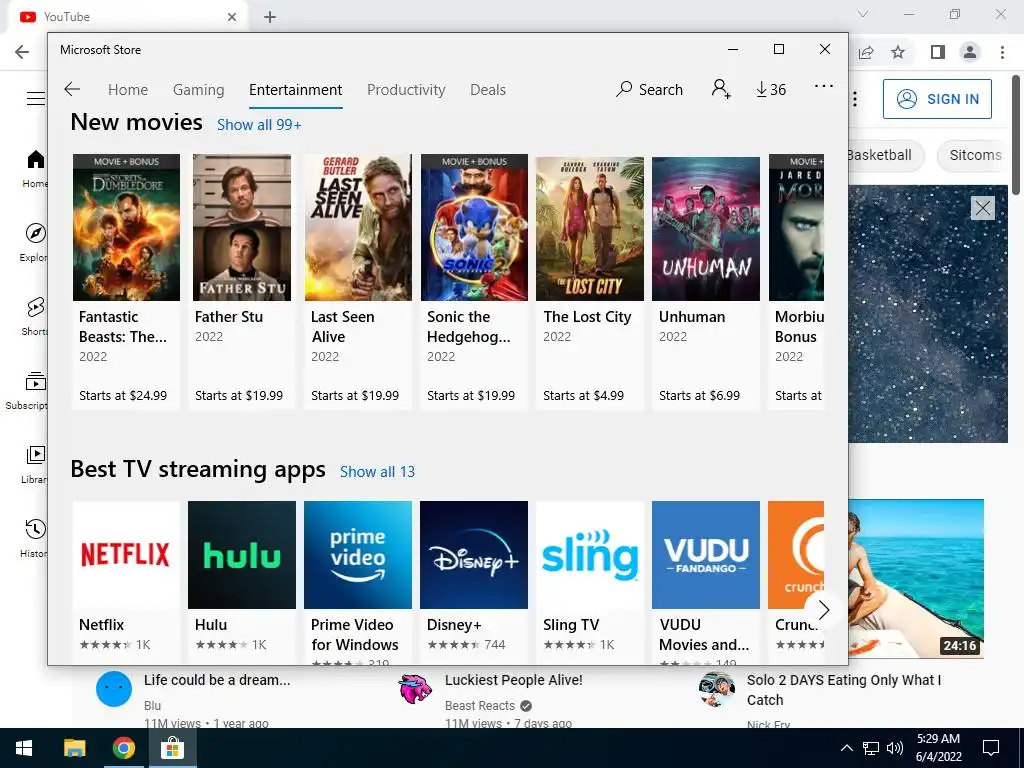
Task: Show all 99+ new movies
Action: (x=259, y=125)
